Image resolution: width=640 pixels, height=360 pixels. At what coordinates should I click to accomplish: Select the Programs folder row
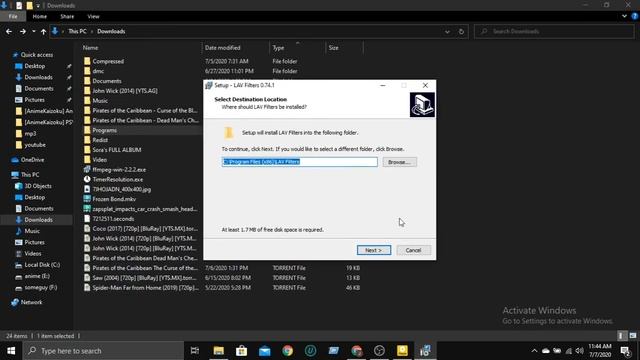104,130
